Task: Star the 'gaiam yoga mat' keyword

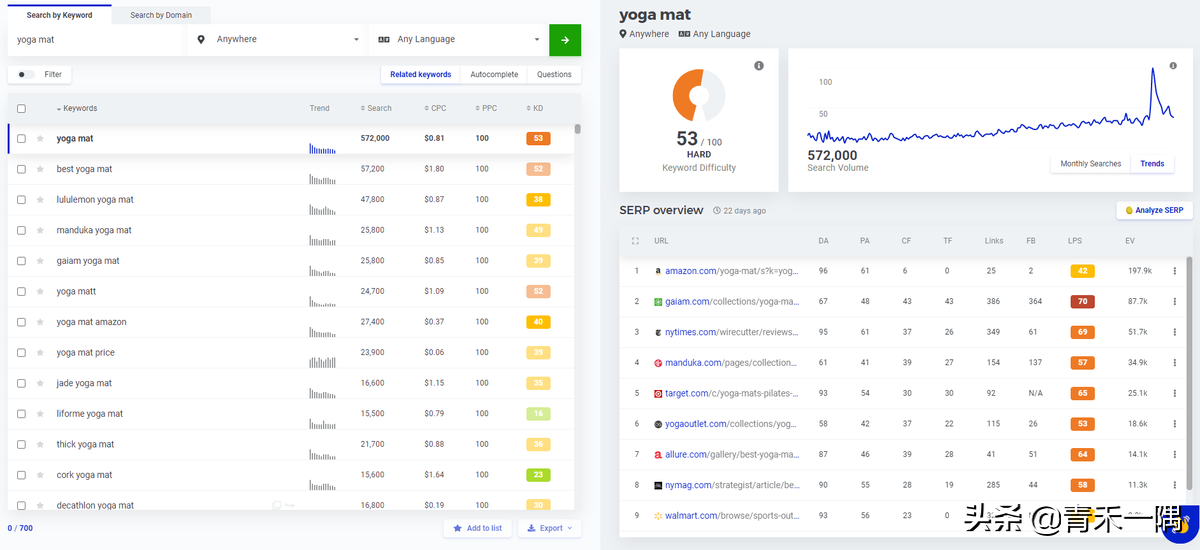Action: coord(40,261)
